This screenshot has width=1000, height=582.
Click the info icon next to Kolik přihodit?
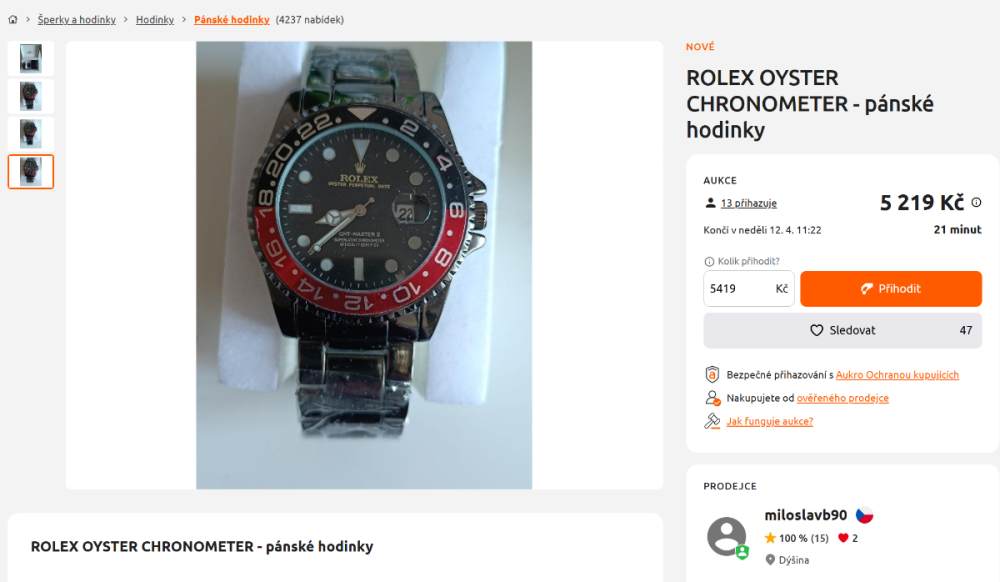(709, 261)
